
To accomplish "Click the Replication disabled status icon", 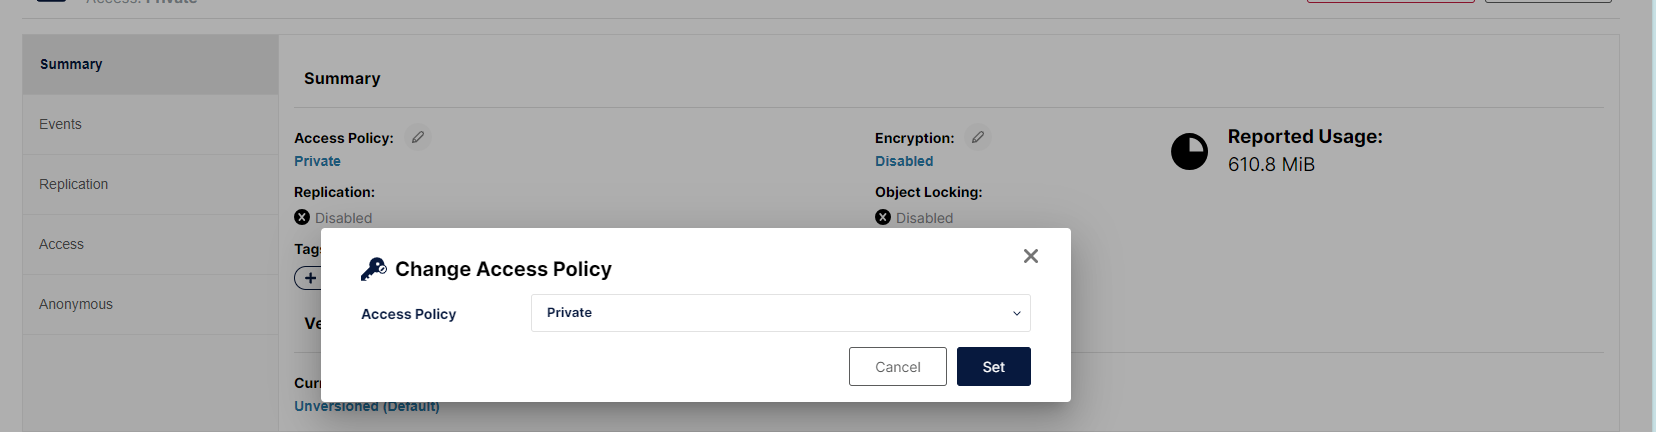I will click(x=302, y=217).
